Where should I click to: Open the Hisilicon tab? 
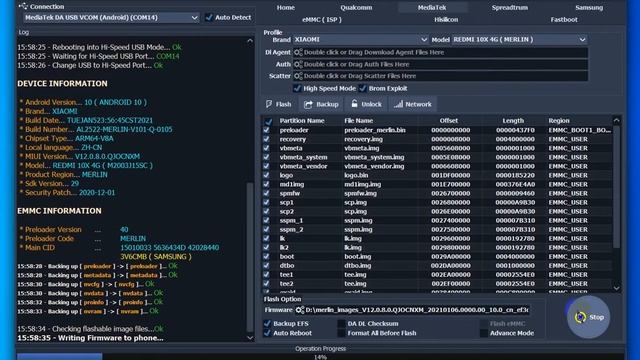(446, 20)
